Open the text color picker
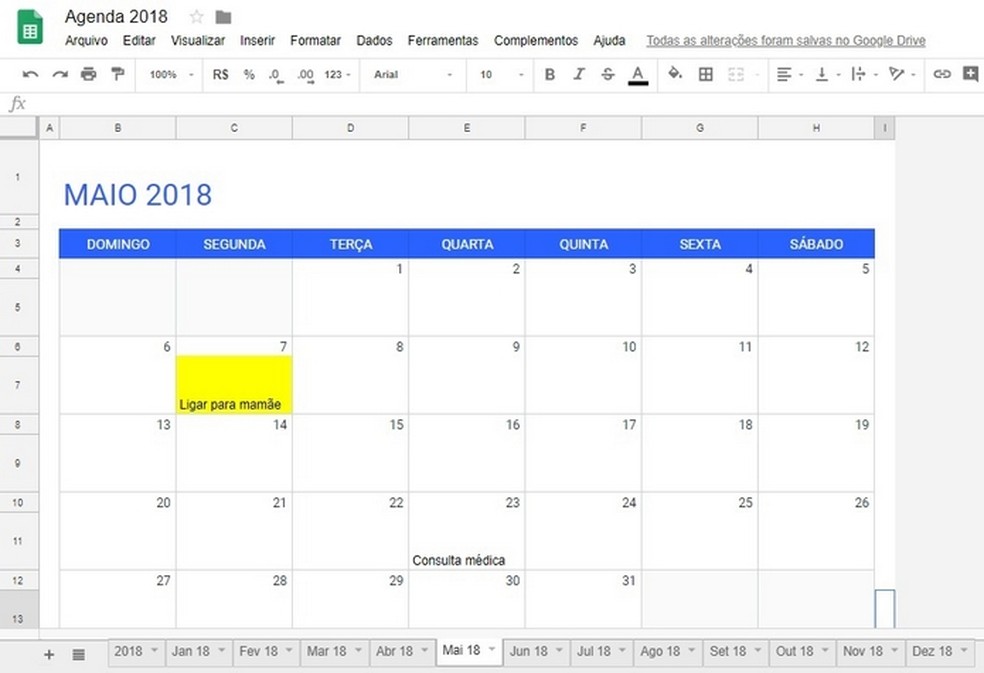Screen dimensions: 984x673 637,74
